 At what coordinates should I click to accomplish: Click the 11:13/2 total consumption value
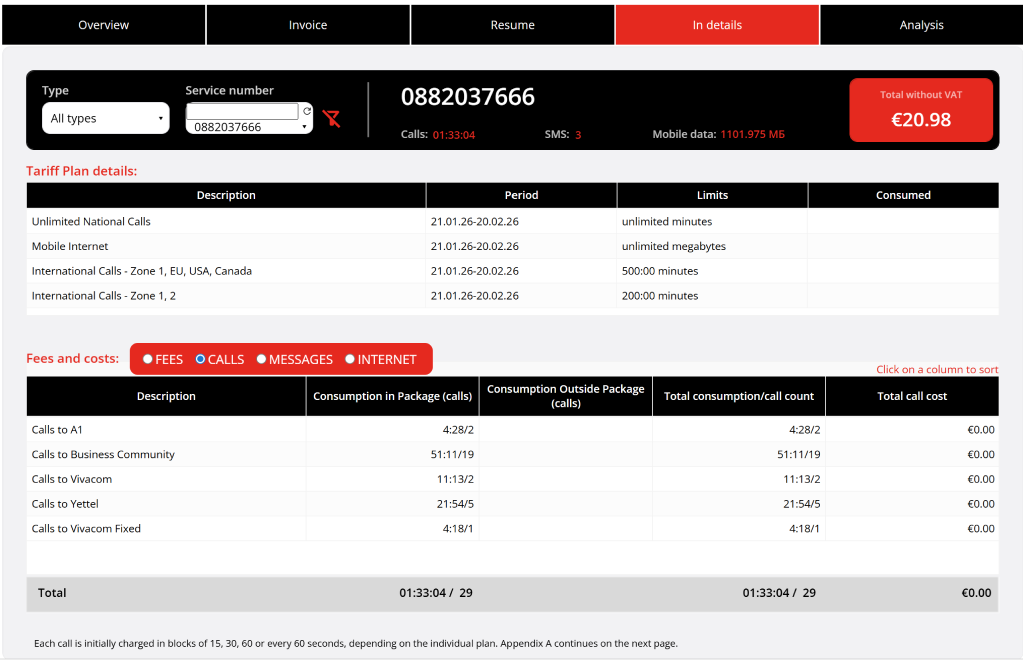coord(801,479)
